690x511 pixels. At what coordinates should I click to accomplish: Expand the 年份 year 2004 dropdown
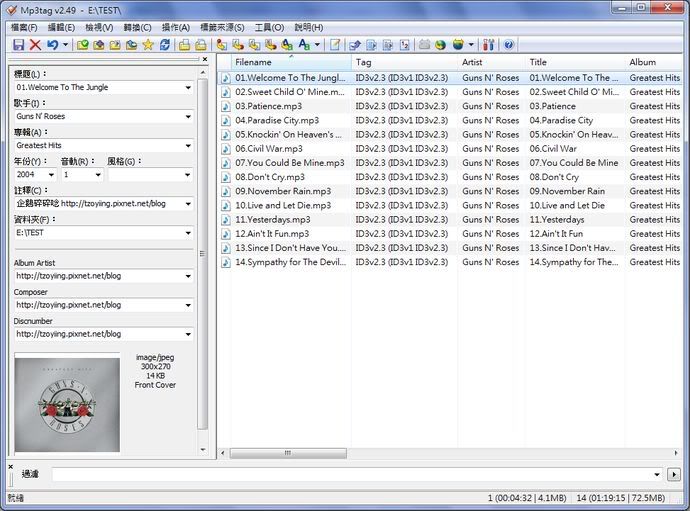[51, 175]
